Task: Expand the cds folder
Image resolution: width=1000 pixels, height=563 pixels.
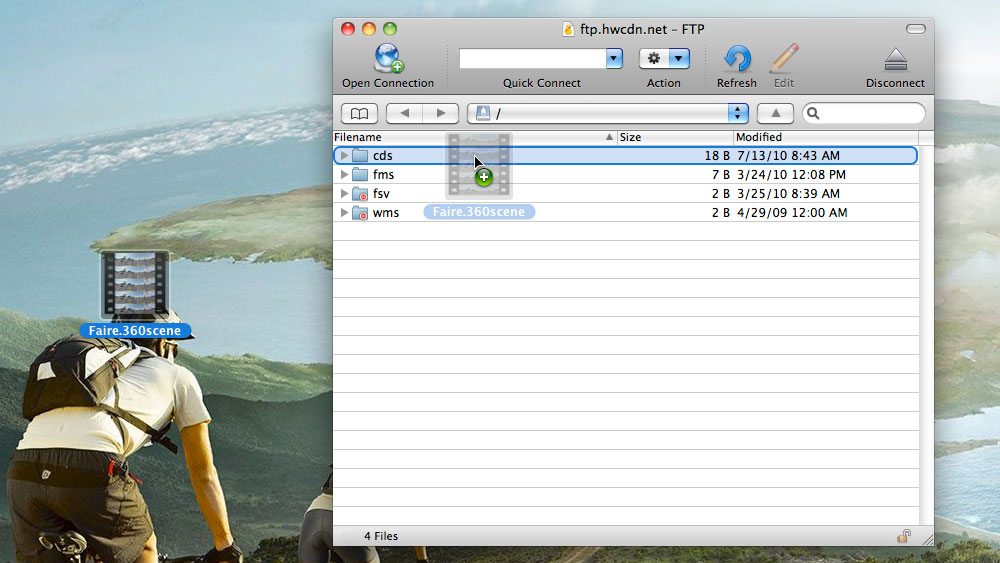Action: (344, 156)
